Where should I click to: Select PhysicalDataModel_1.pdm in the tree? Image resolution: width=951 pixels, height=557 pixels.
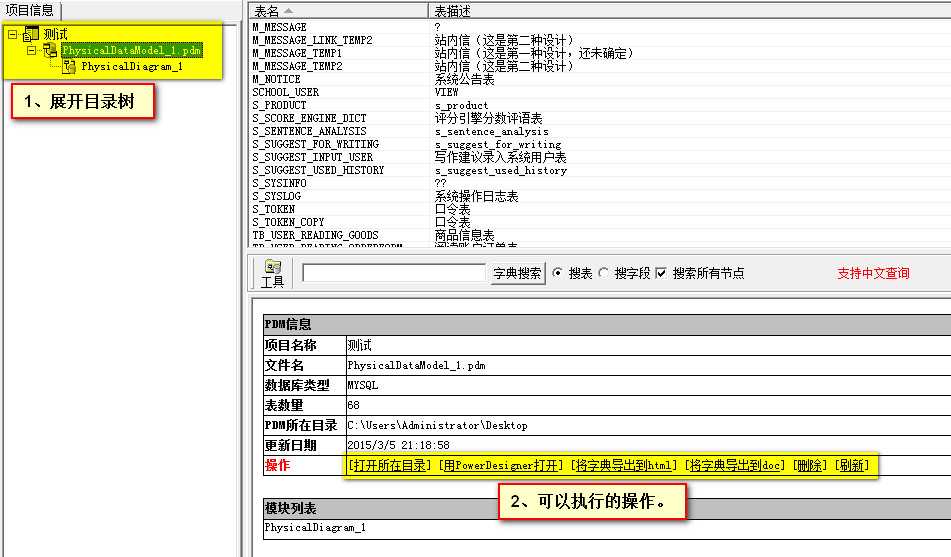click(x=132, y=50)
